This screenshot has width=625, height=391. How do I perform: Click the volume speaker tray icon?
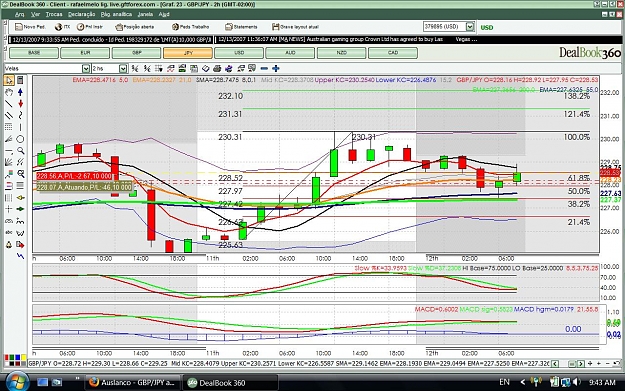click(x=577, y=382)
